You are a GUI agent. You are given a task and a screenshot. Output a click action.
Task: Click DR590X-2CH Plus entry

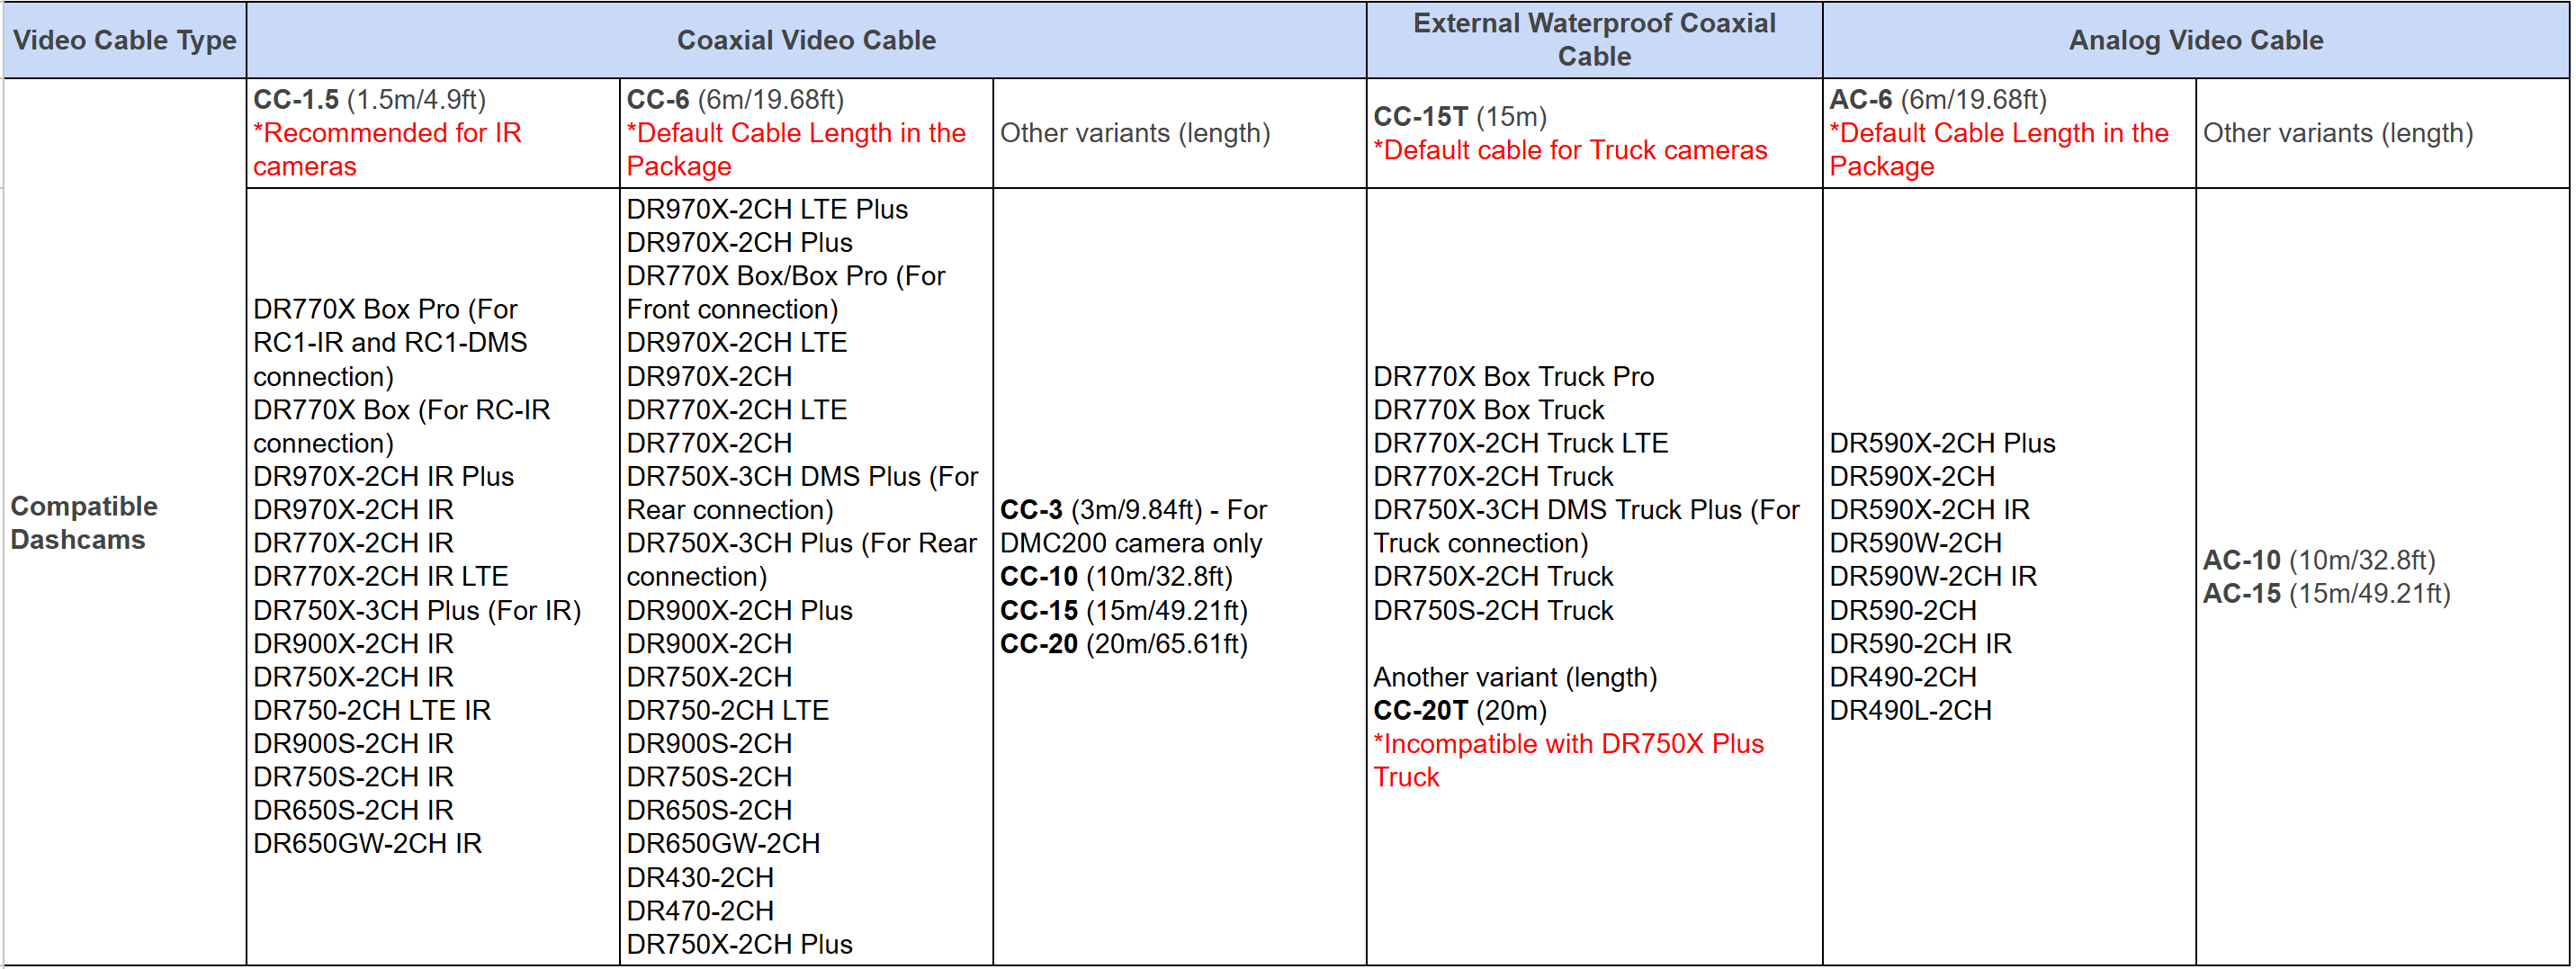pyautogui.click(x=1942, y=444)
